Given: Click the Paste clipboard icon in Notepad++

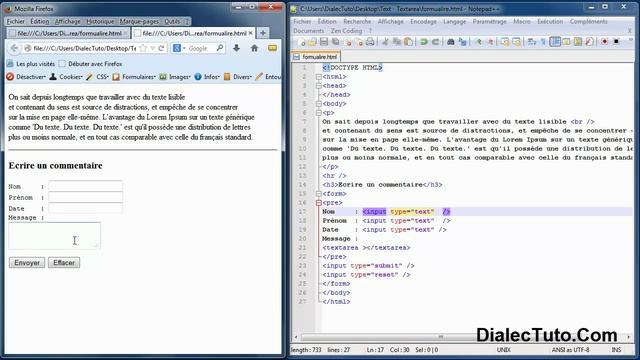Looking at the screenshot, I should pos(408,42).
